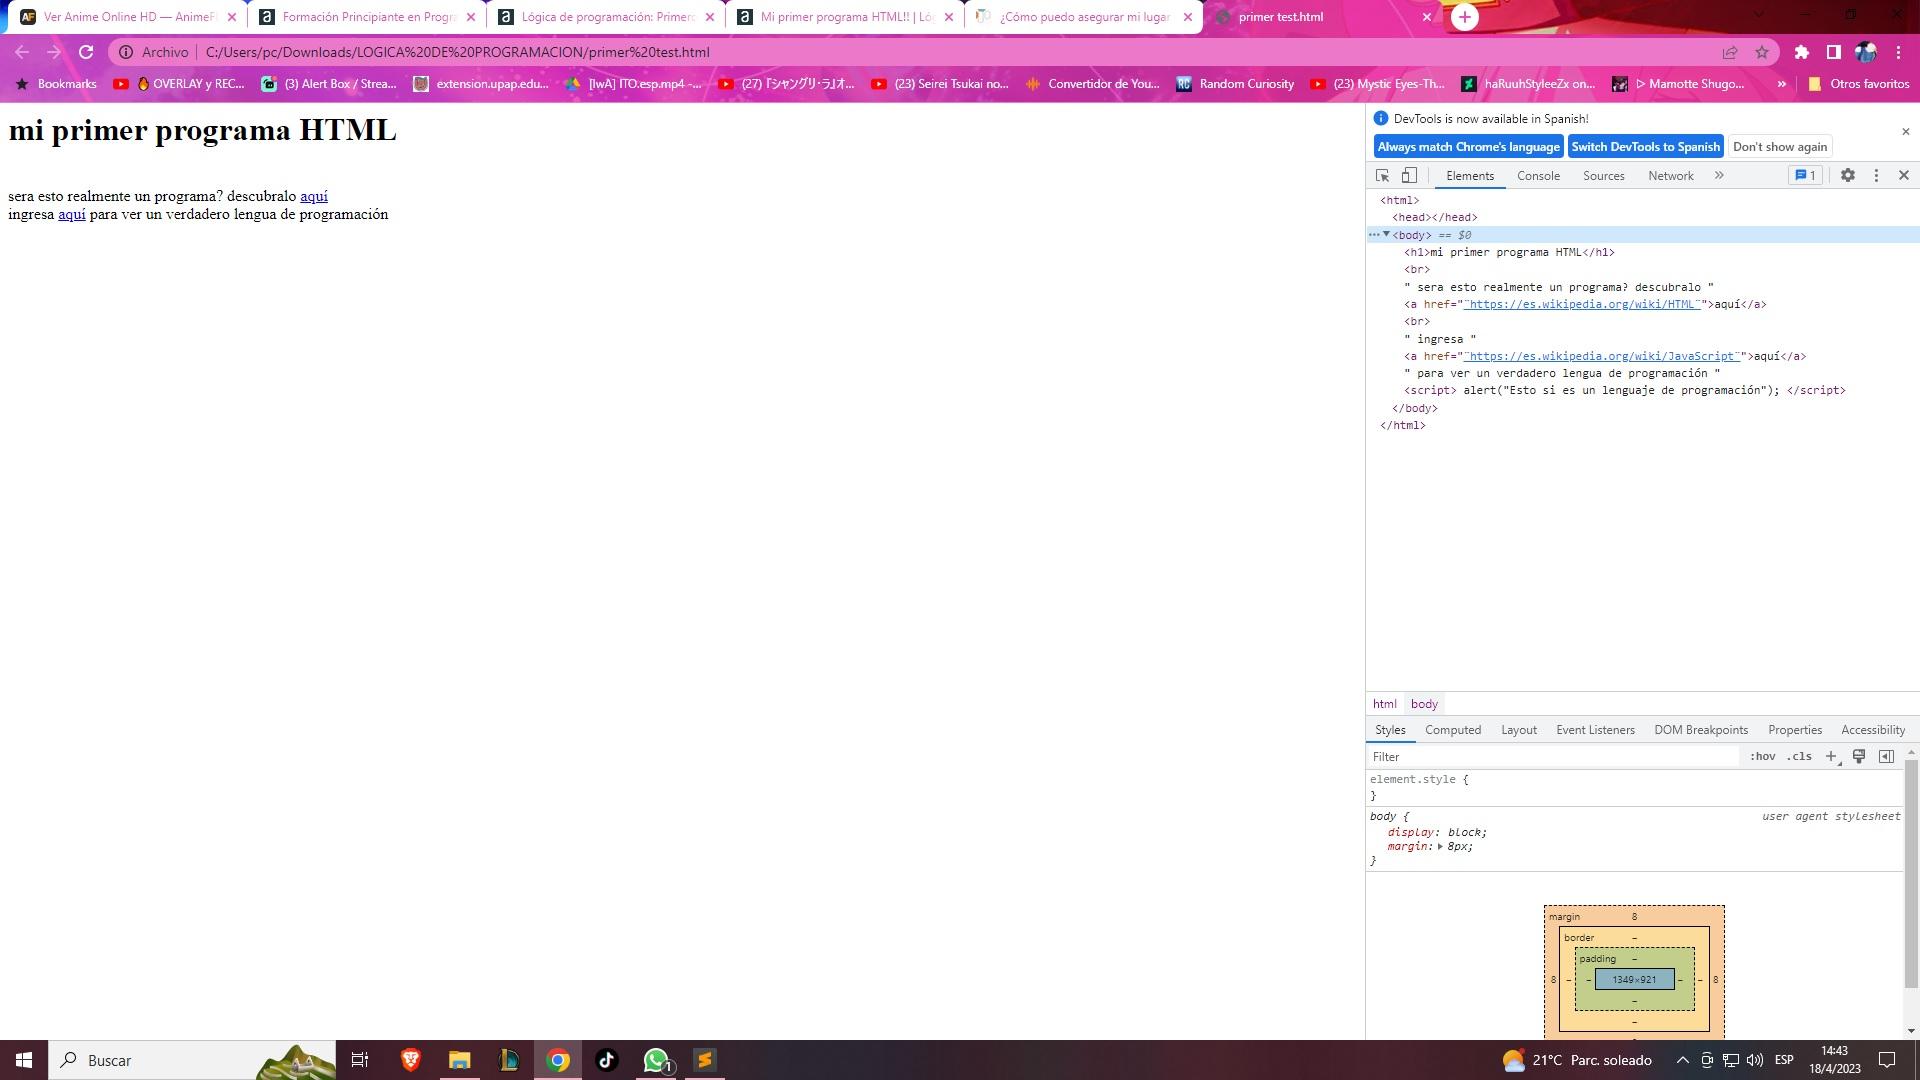Open Chrome profile avatar
Screen dimensions: 1920x1080
tap(1866, 52)
